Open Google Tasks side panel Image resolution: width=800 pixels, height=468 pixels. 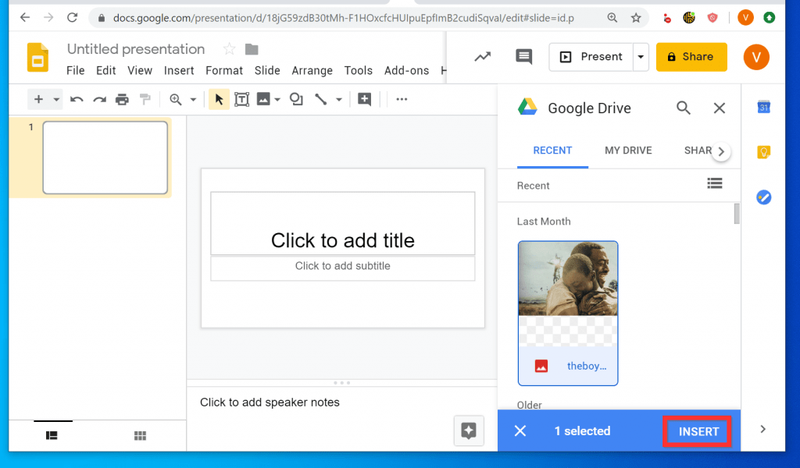click(764, 197)
